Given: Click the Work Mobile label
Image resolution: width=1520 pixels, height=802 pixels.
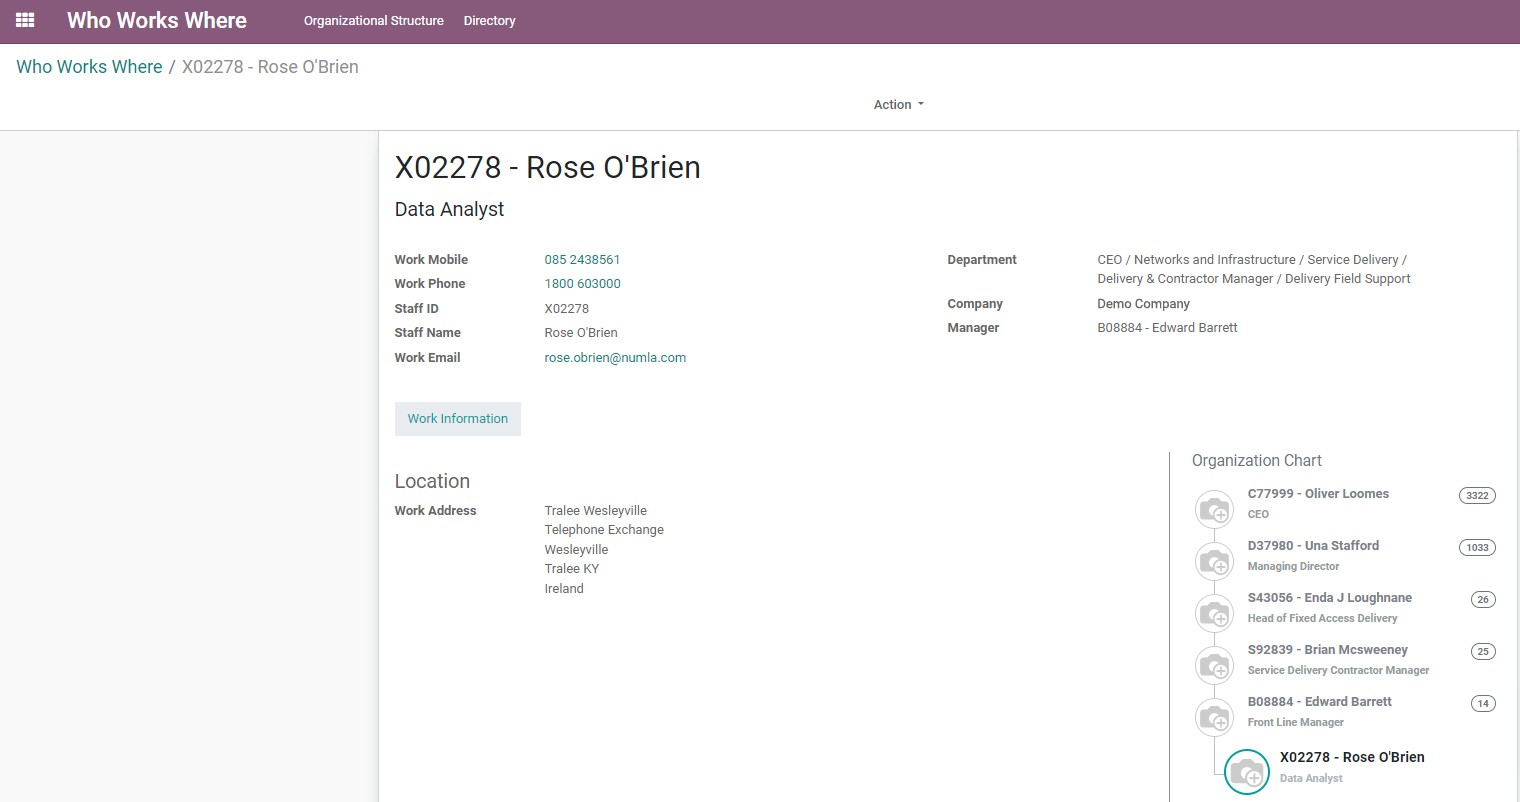Looking at the screenshot, I should 431,260.
